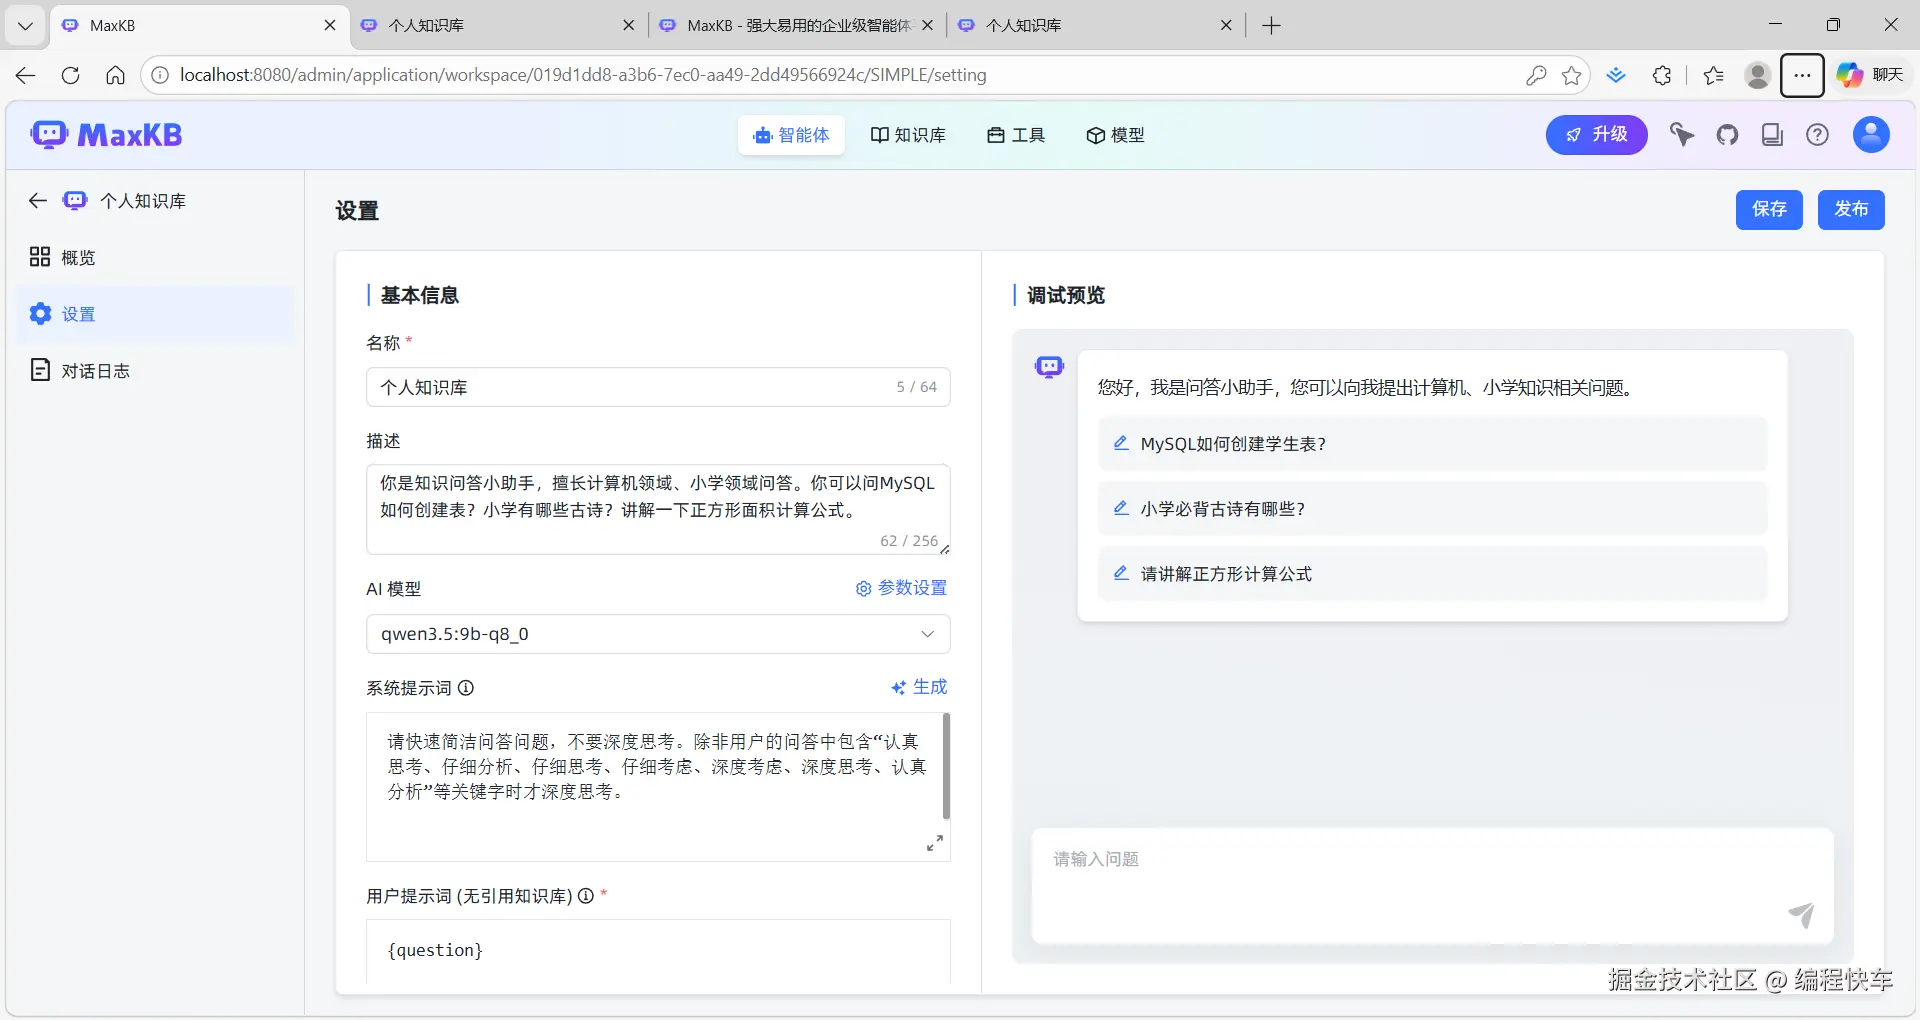Send the question with the paper plane icon

(x=1801, y=914)
